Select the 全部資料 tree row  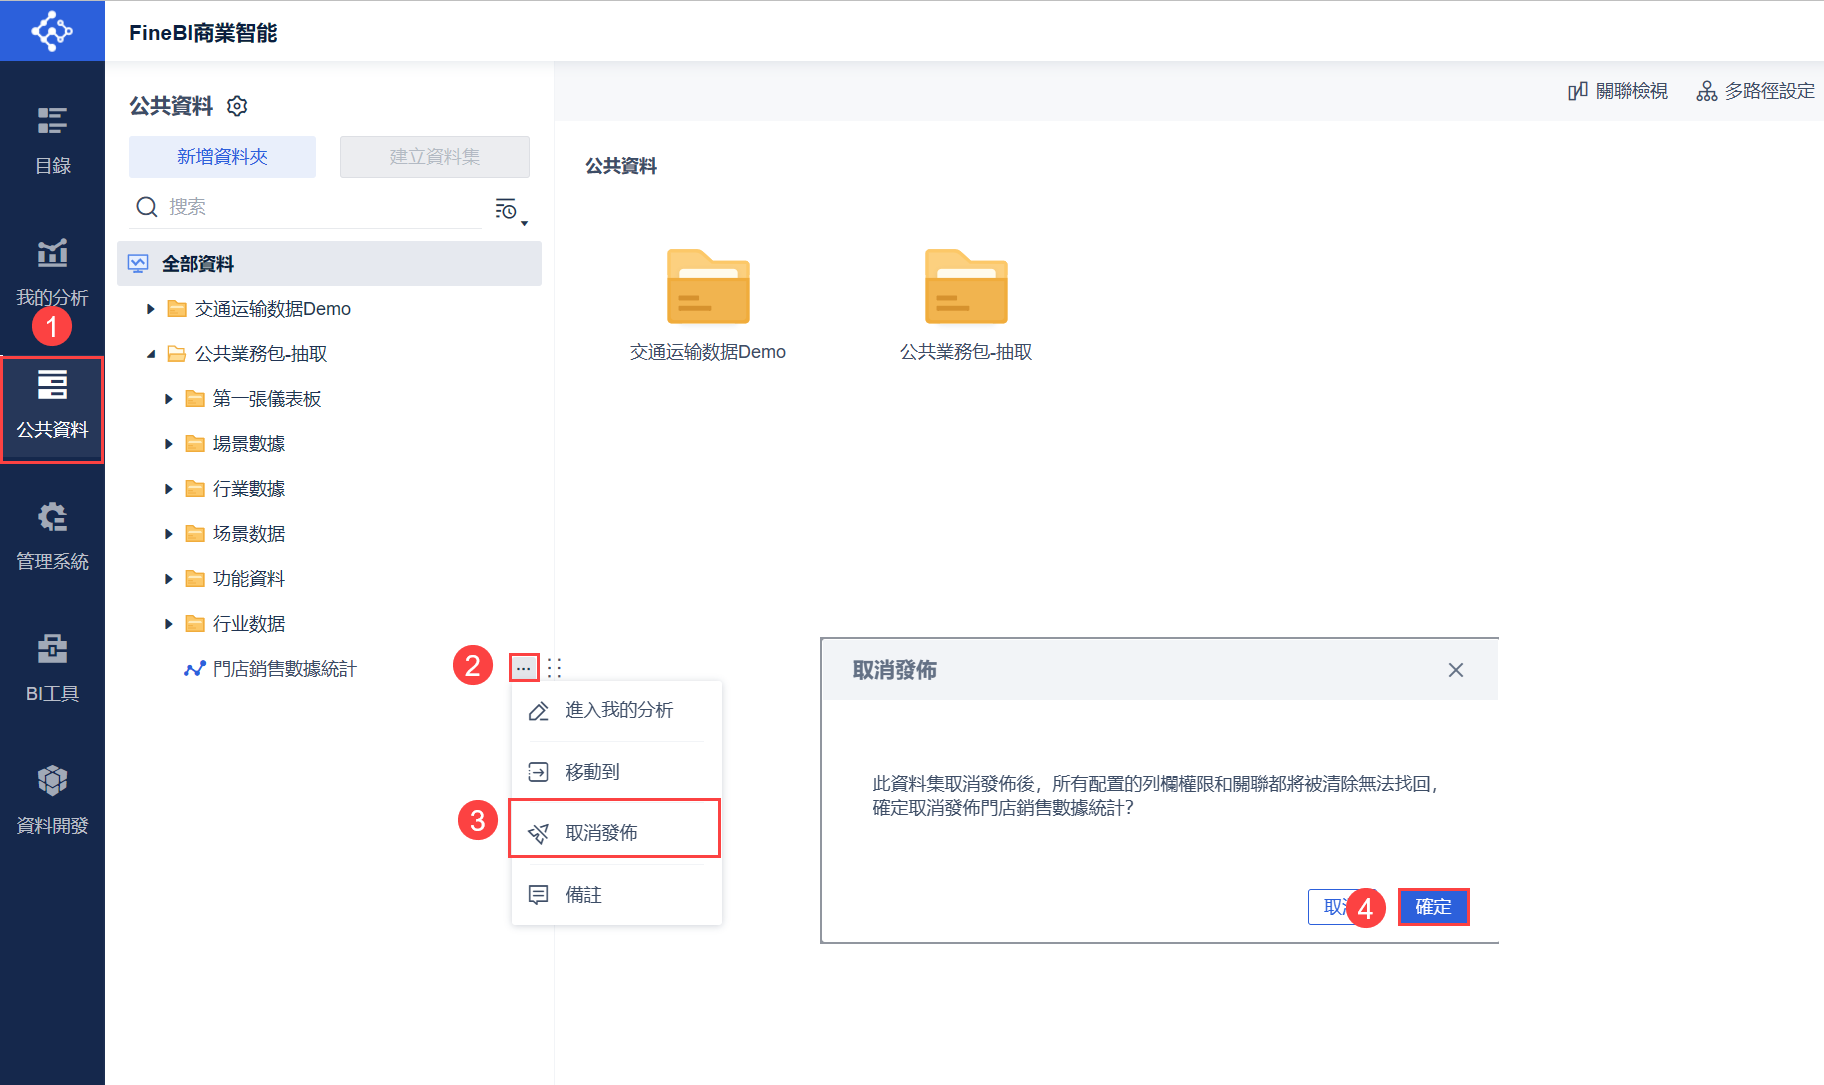[x=329, y=264]
